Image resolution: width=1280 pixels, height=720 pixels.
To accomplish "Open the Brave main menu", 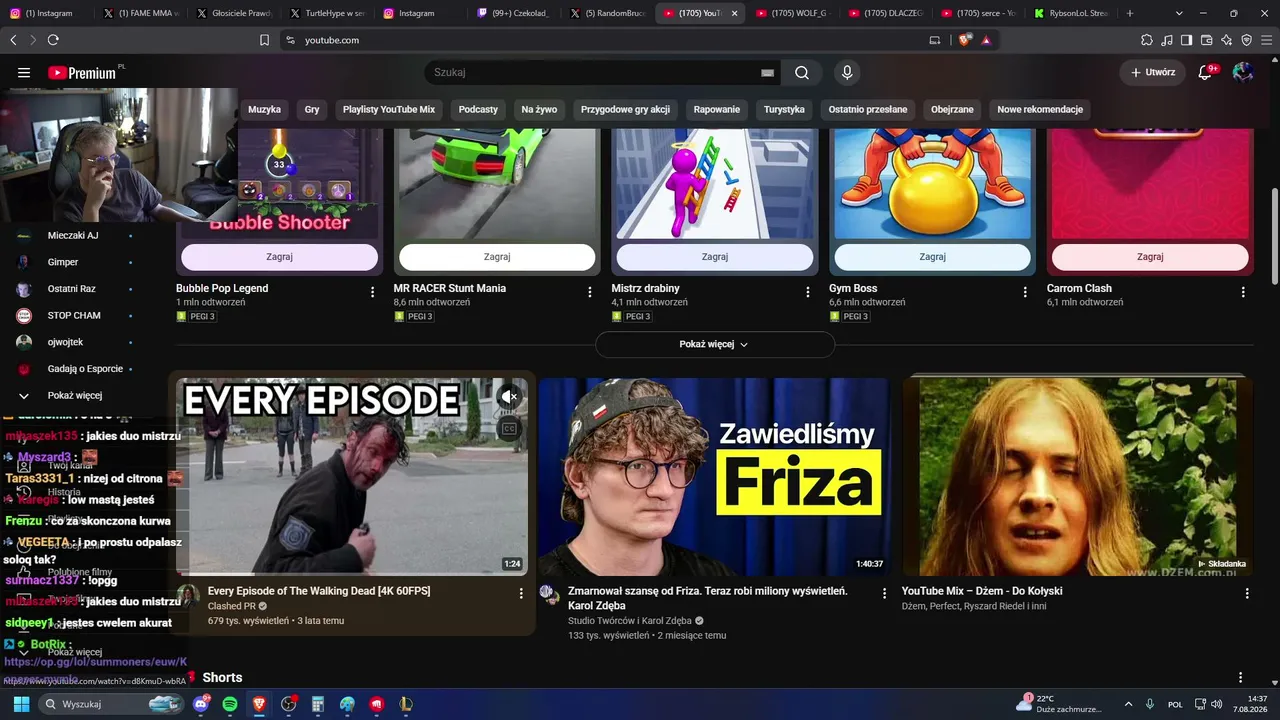I will pos(1266,40).
